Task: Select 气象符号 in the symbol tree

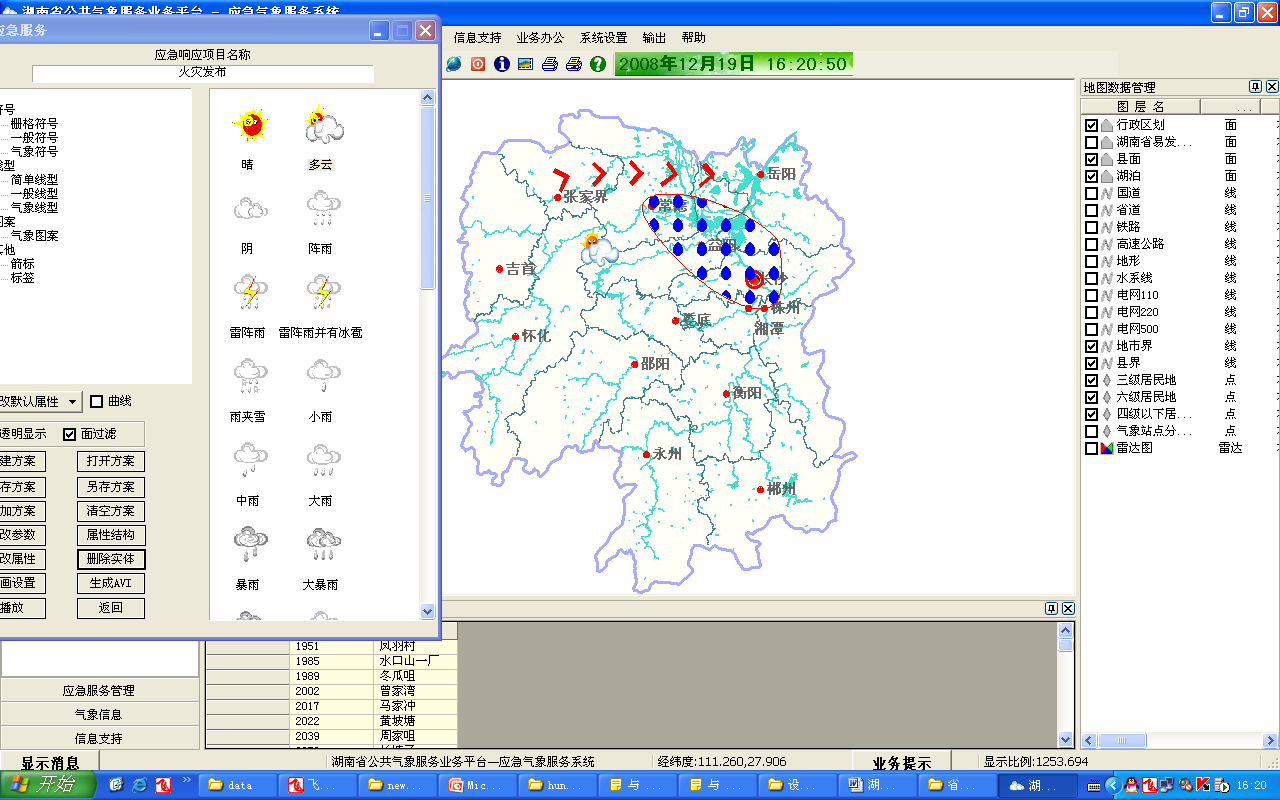Action: pyautogui.click(x=34, y=152)
